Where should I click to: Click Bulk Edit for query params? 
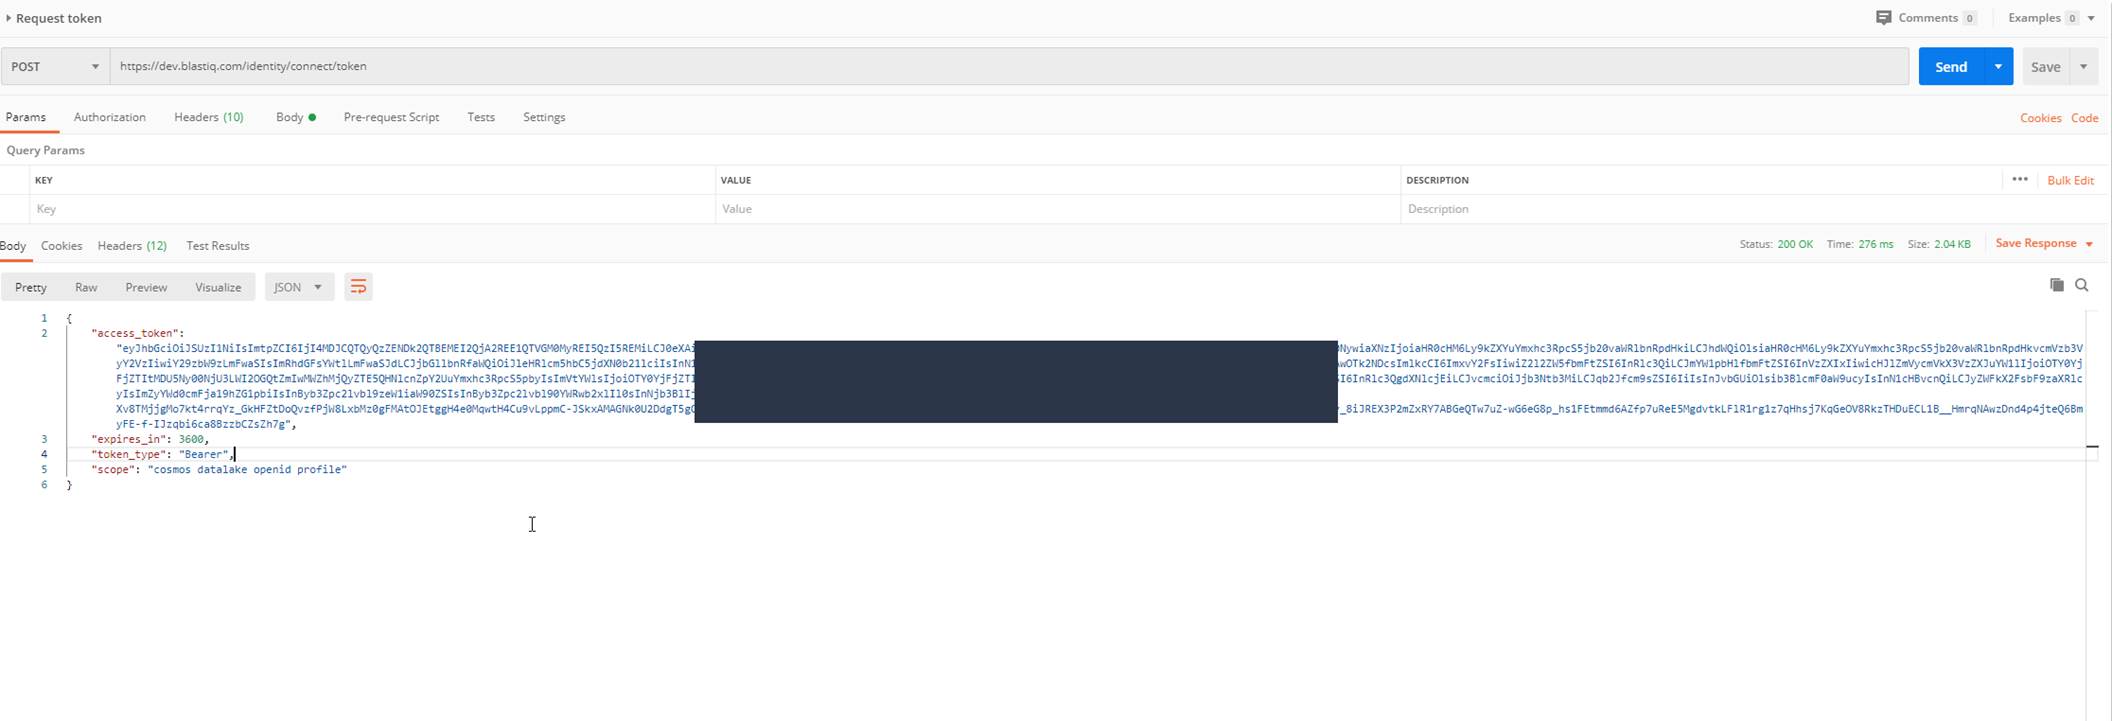[x=2070, y=180]
